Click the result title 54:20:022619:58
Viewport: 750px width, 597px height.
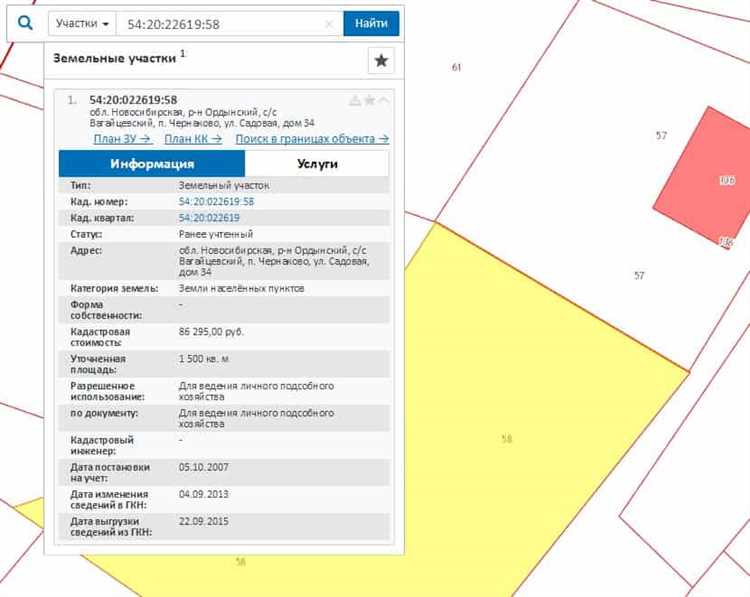point(133,100)
